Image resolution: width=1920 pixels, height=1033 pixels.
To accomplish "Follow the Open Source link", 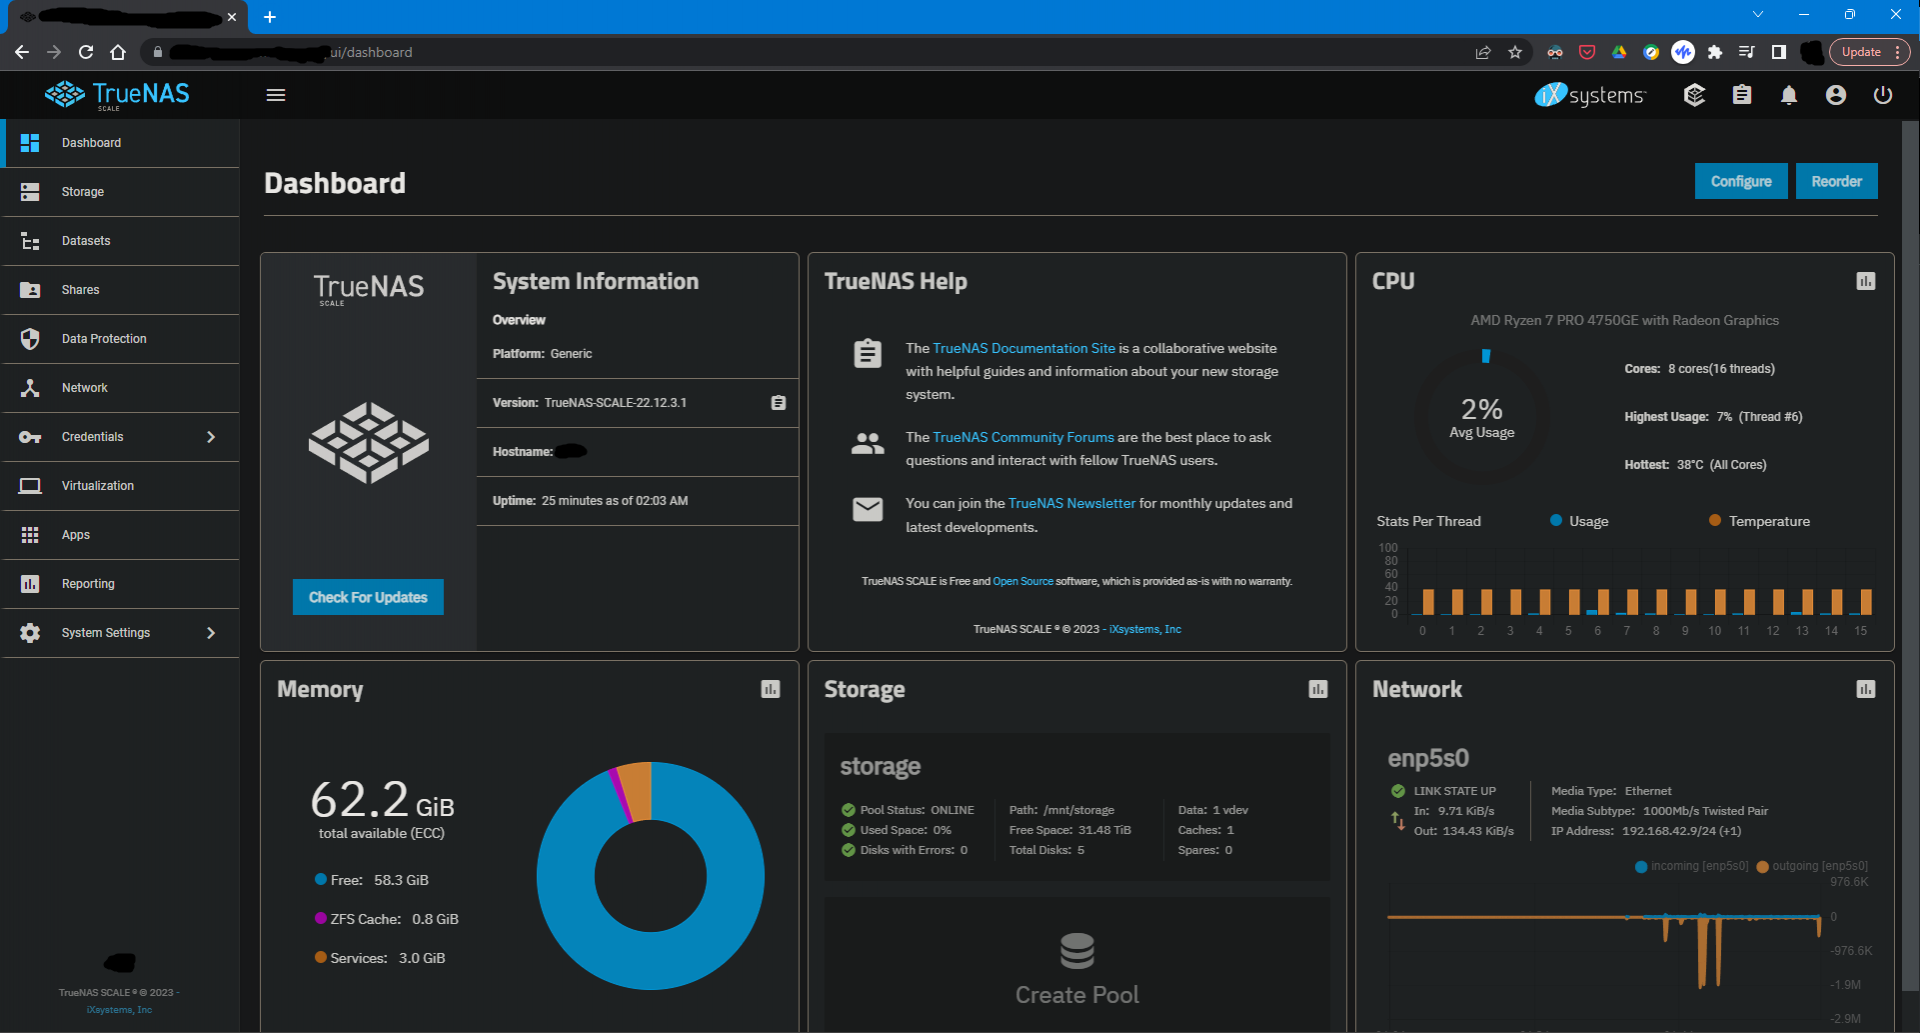I will point(1023,581).
